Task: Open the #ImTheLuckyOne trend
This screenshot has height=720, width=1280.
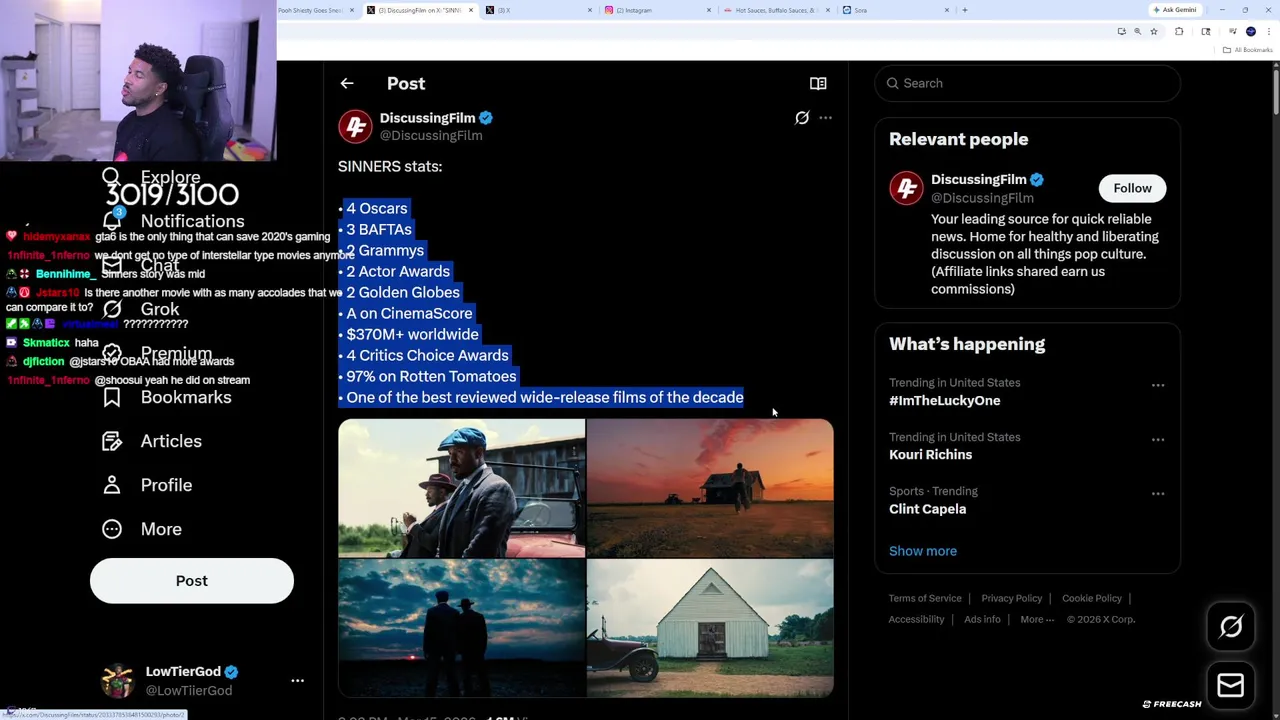Action: point(944,400)
